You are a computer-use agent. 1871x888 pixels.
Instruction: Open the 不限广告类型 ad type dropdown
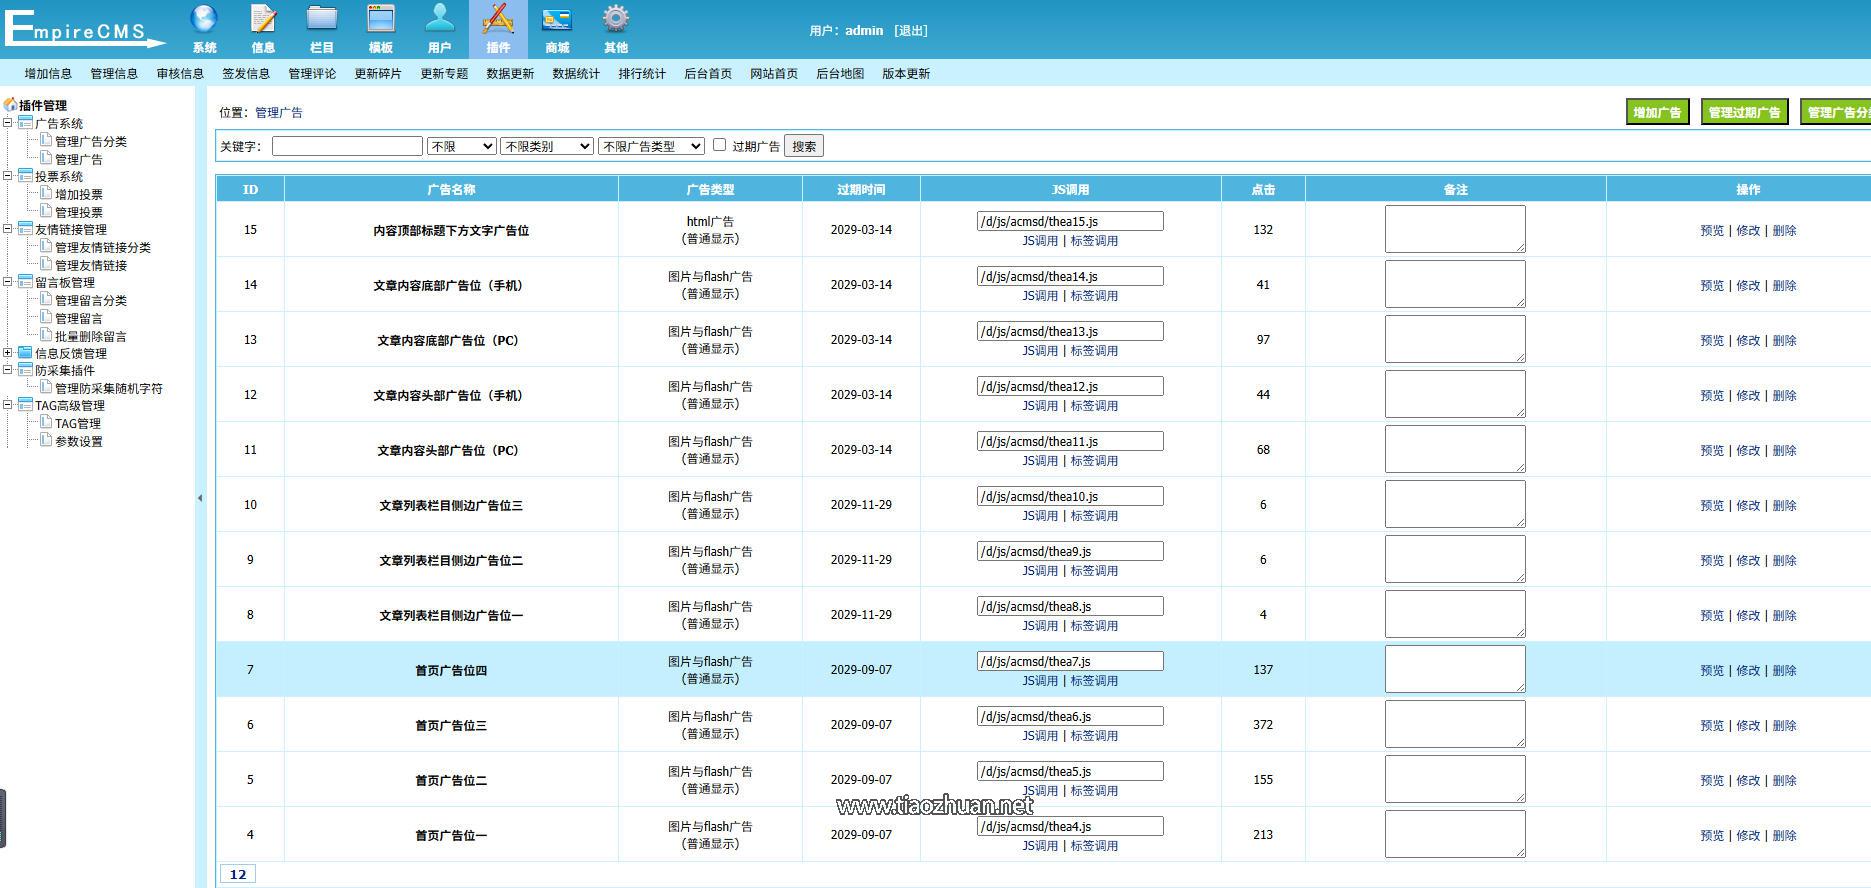pyautogui.click(x=651, y=146)
